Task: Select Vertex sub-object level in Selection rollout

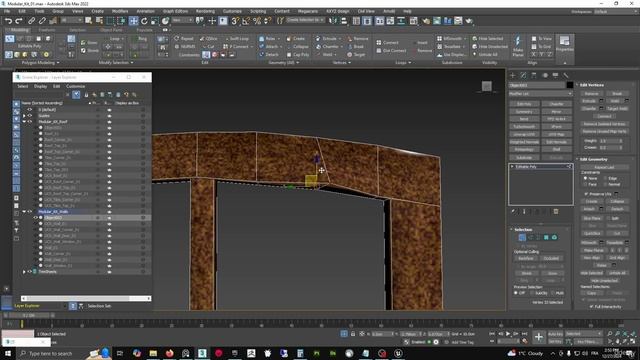Action: 522,237
